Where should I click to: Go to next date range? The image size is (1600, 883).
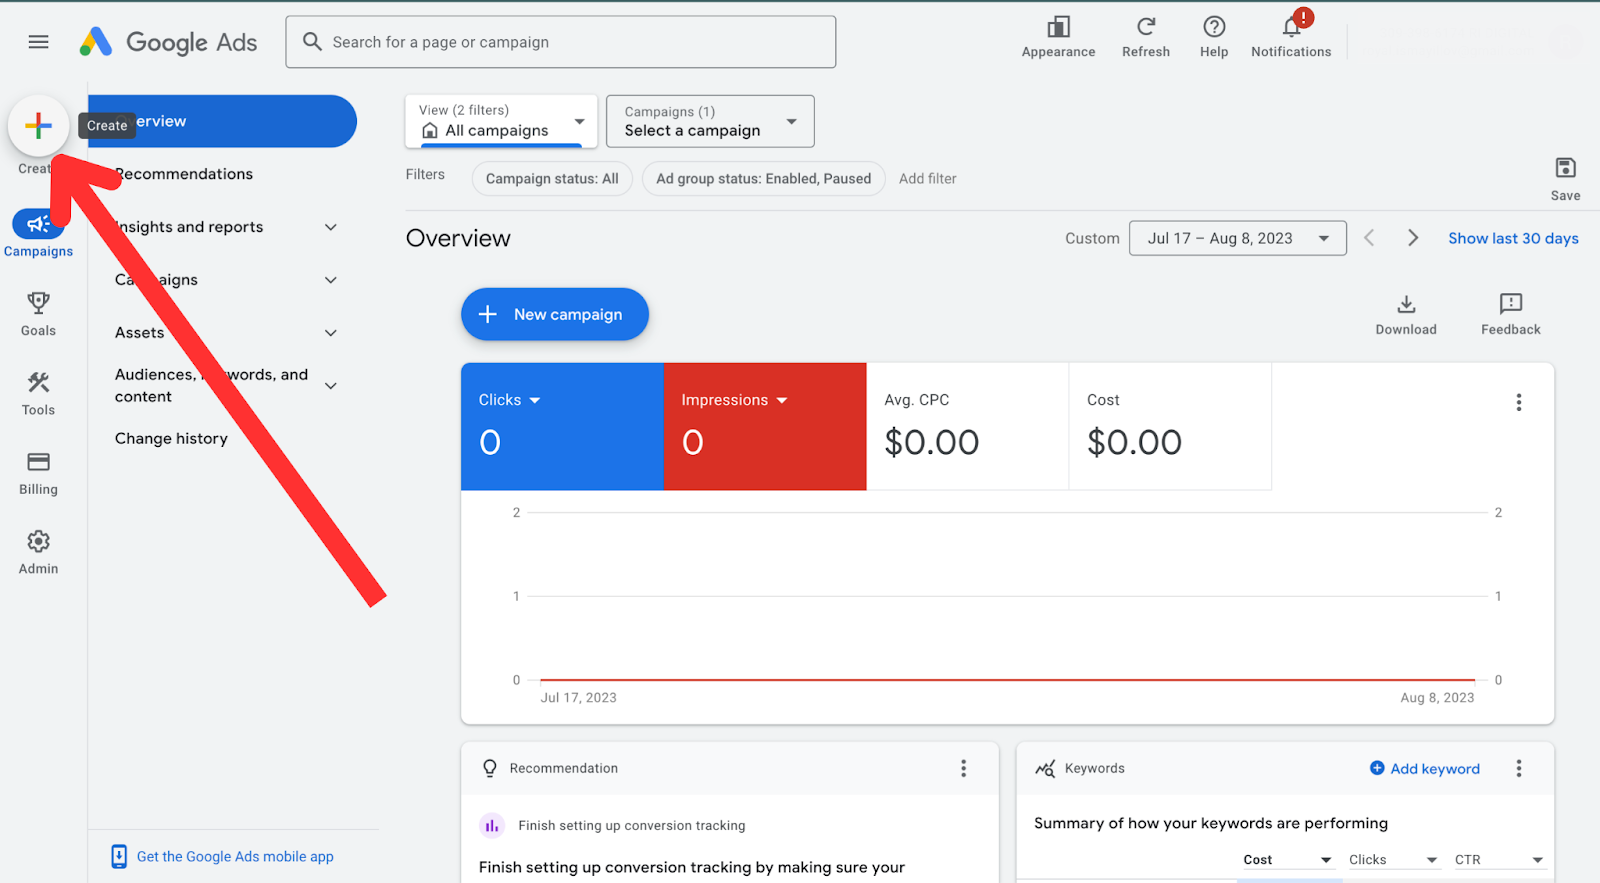click(1412, 238)
